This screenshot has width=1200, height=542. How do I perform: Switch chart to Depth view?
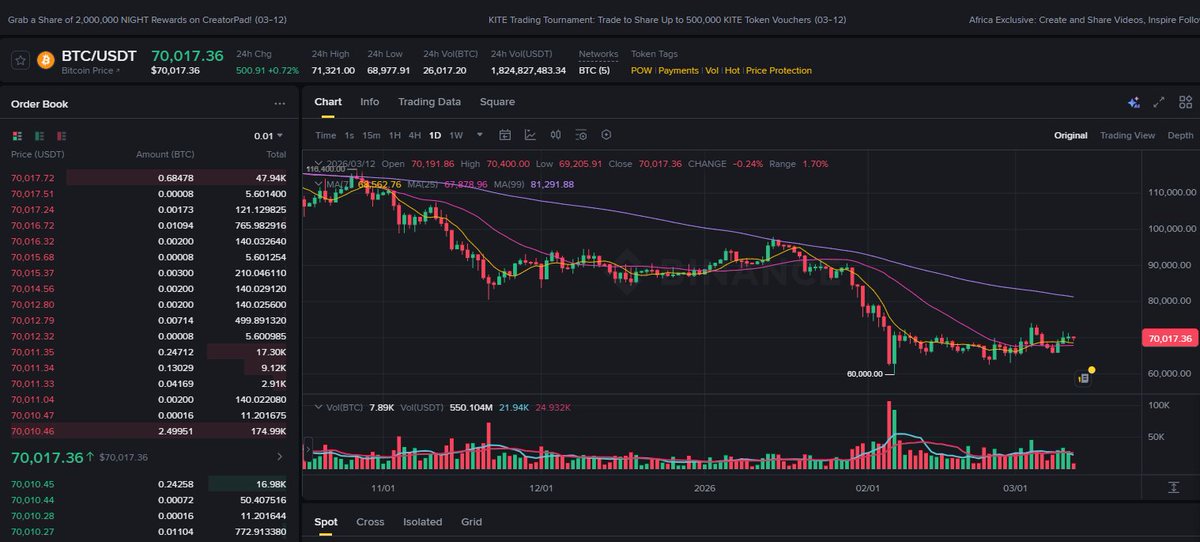pyautogui.click(x=1180, y=135)
